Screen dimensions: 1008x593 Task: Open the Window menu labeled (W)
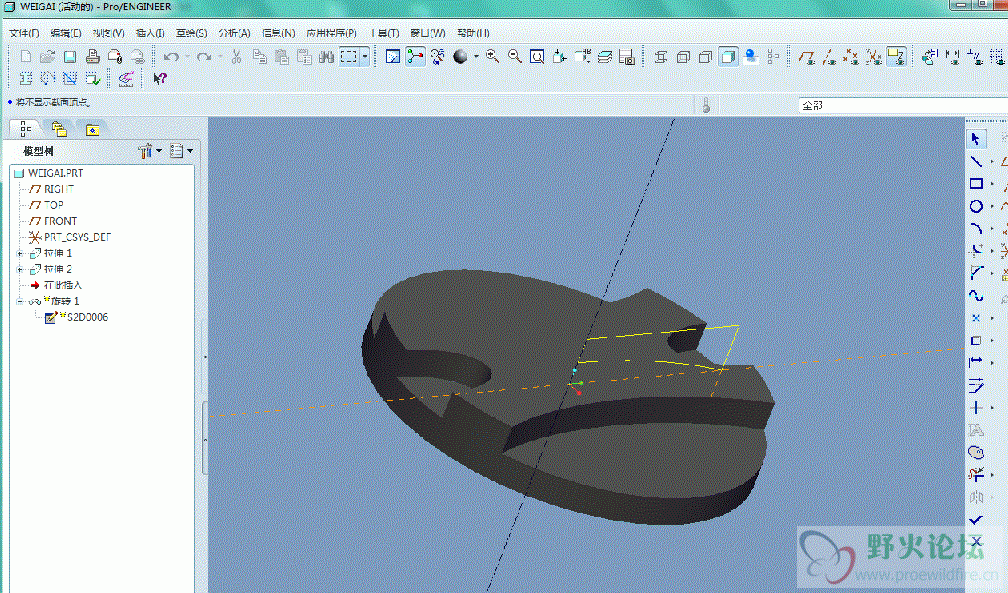coord(428,33)
